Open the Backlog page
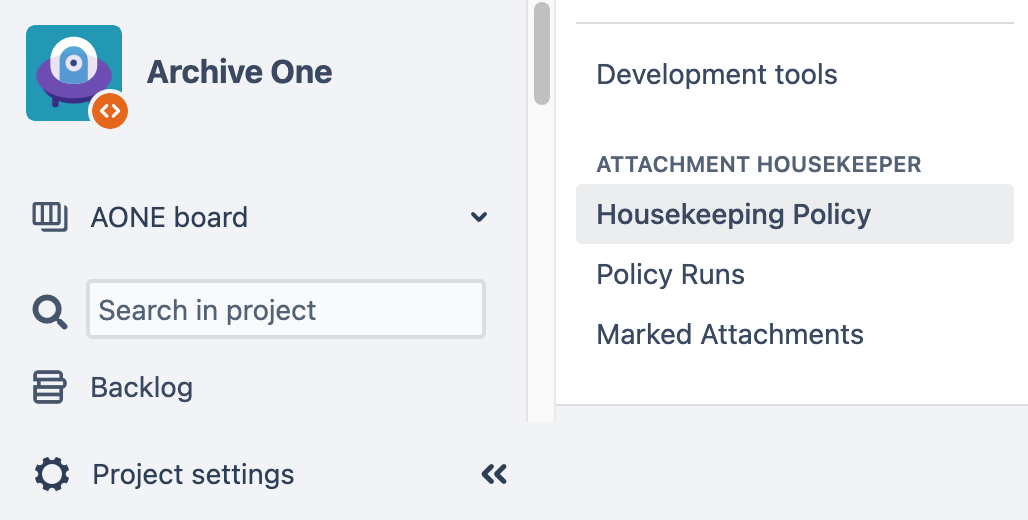Viewport: 1028px width, 520px height. (x=141, y=387)
